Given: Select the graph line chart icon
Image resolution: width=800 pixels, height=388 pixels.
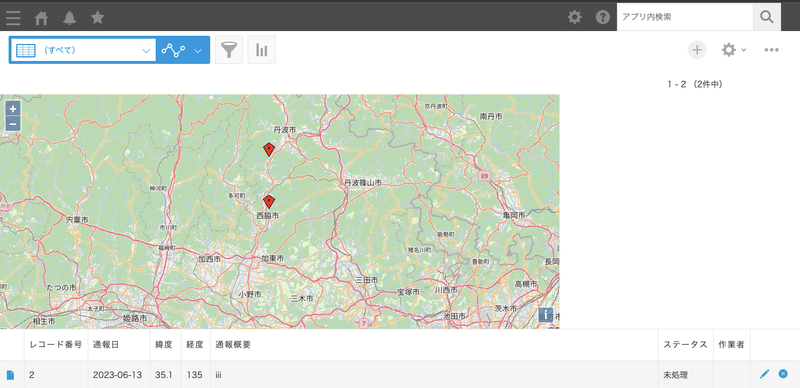Looking at the screenshot, I should coord(173,50).
